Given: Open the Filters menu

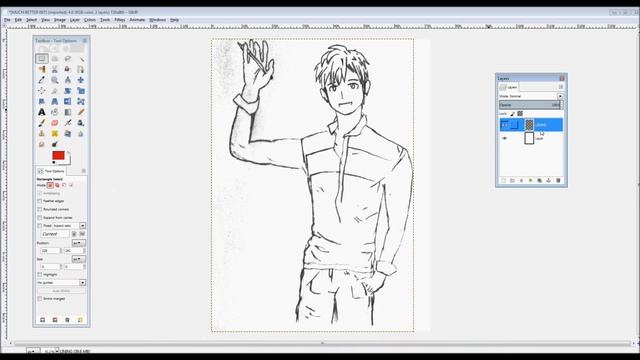Looking at the screenshot, I should [120, 20].
